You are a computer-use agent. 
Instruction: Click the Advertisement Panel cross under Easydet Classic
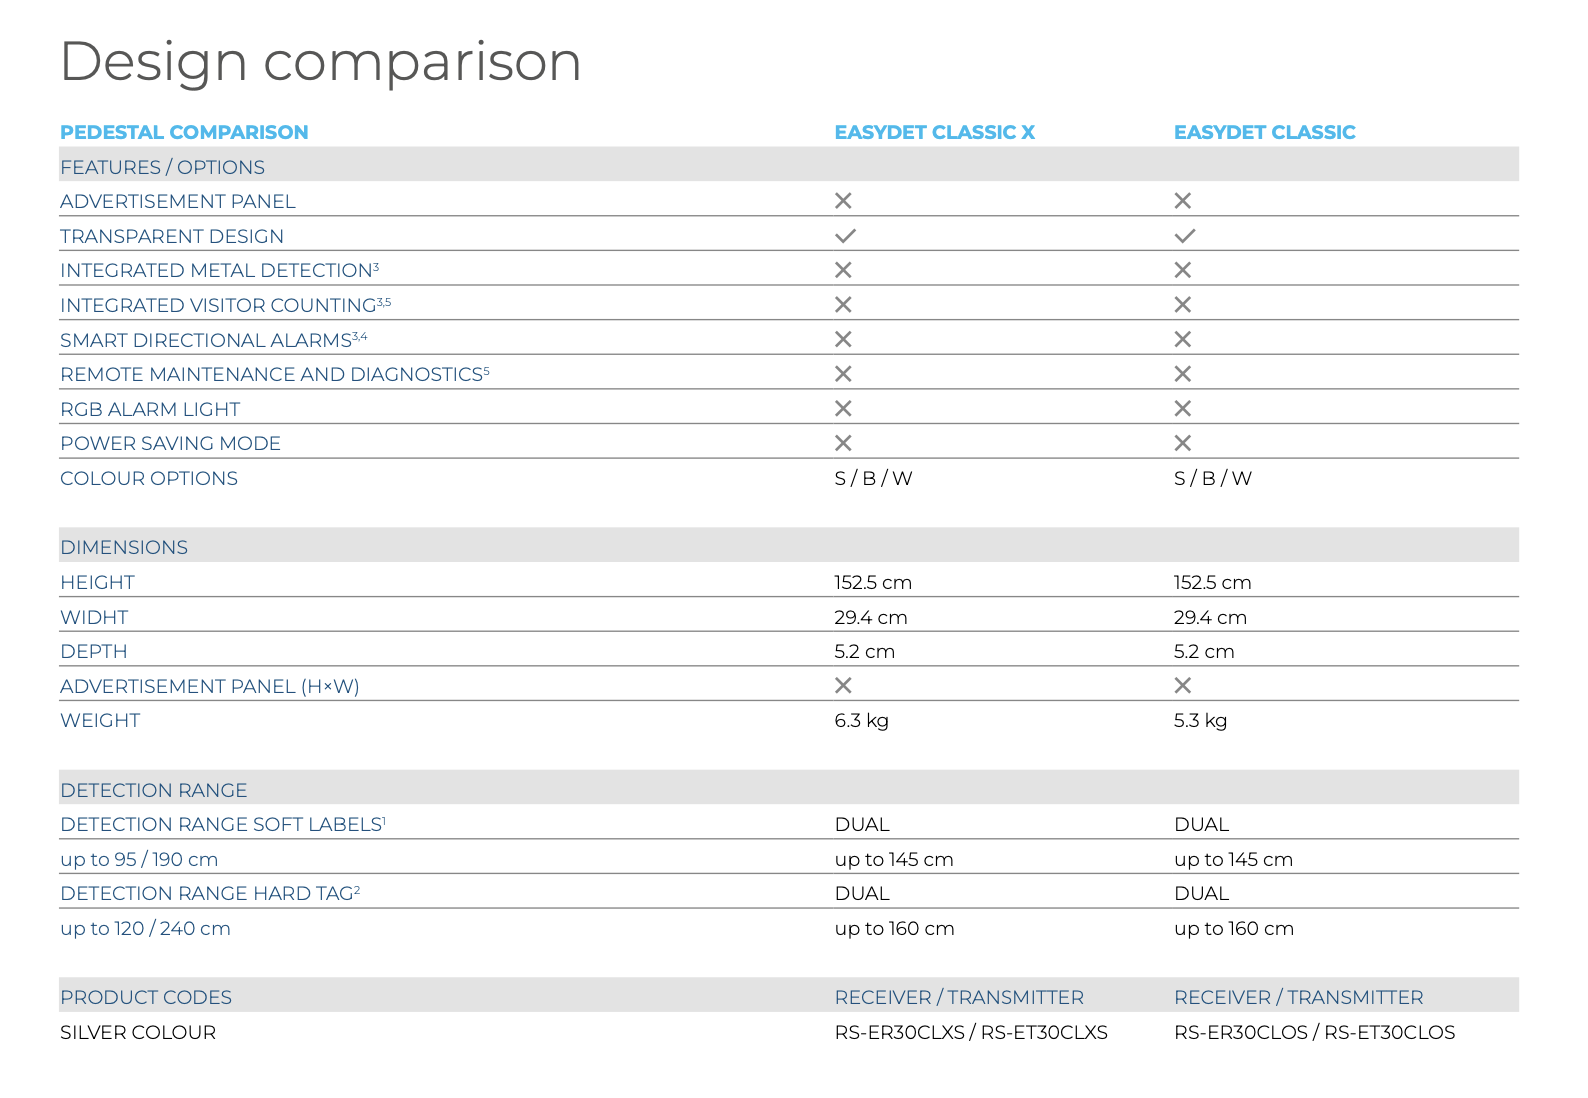(1182, 201)
